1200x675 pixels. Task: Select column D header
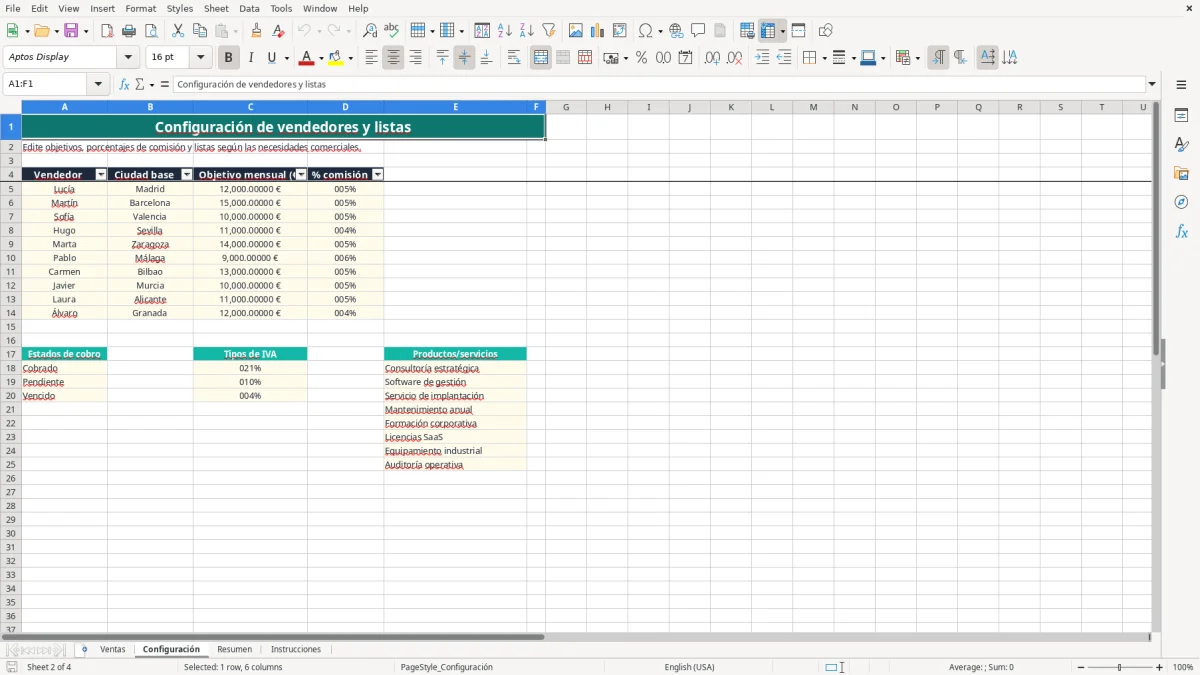(x=345, y=107)
